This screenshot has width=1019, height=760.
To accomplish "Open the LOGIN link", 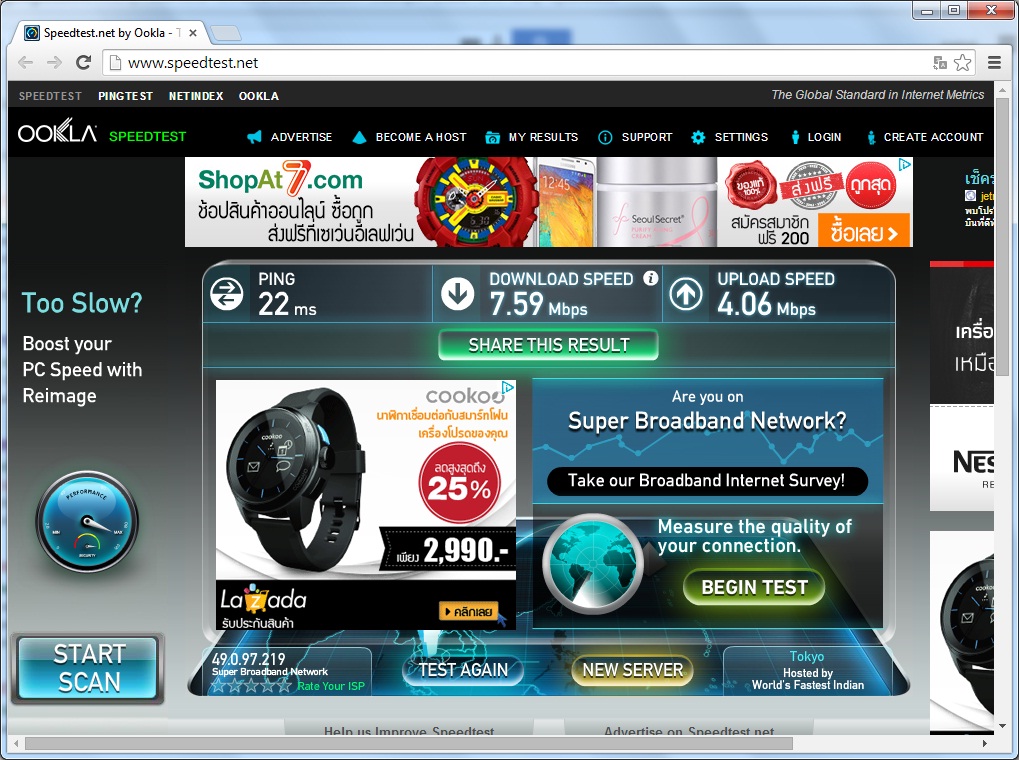I will [824, 137].
